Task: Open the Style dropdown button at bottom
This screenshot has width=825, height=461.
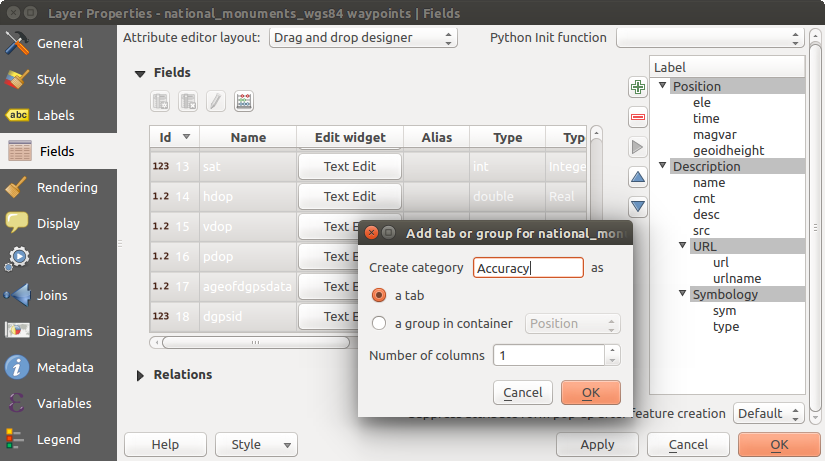Action: coord(257,444)
